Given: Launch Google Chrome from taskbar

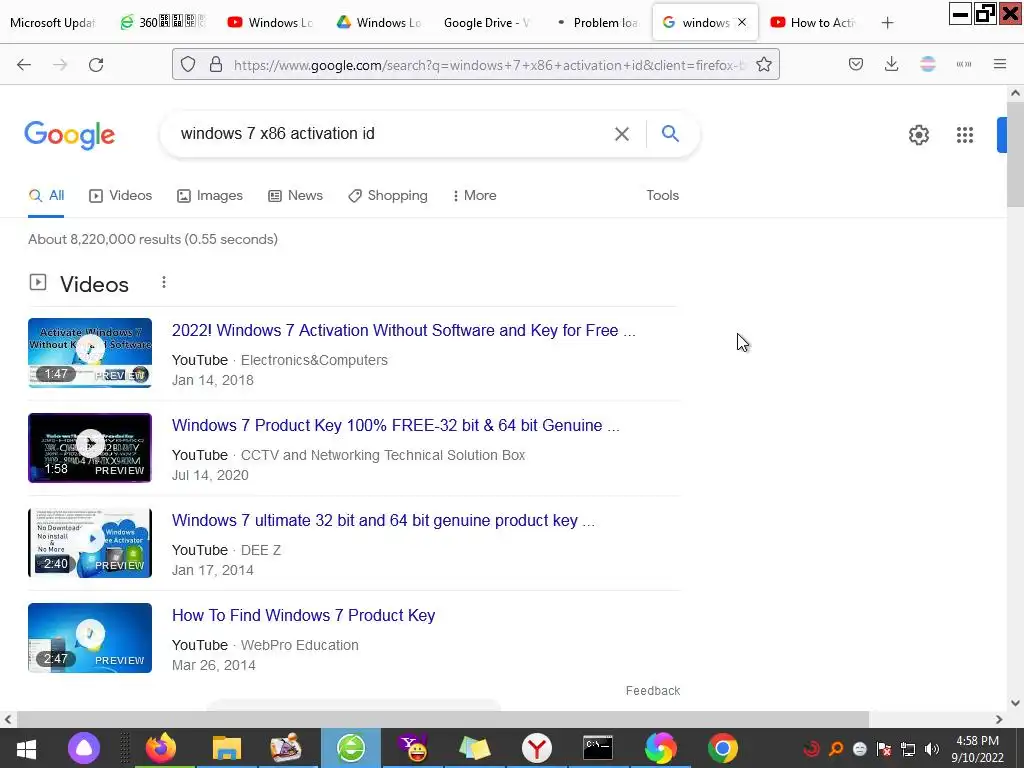Looking at the screenshot, I should click(x=722, y=748).
